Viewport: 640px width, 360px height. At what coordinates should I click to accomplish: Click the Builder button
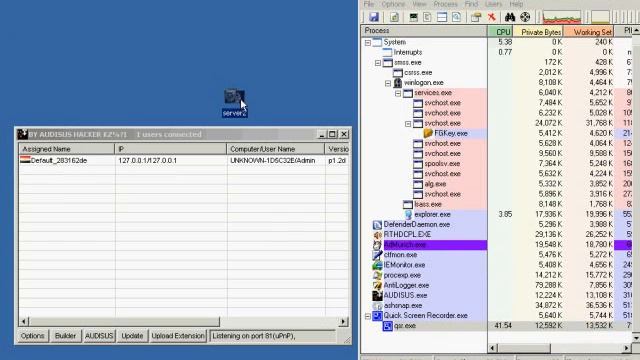(x=65, y=336)
